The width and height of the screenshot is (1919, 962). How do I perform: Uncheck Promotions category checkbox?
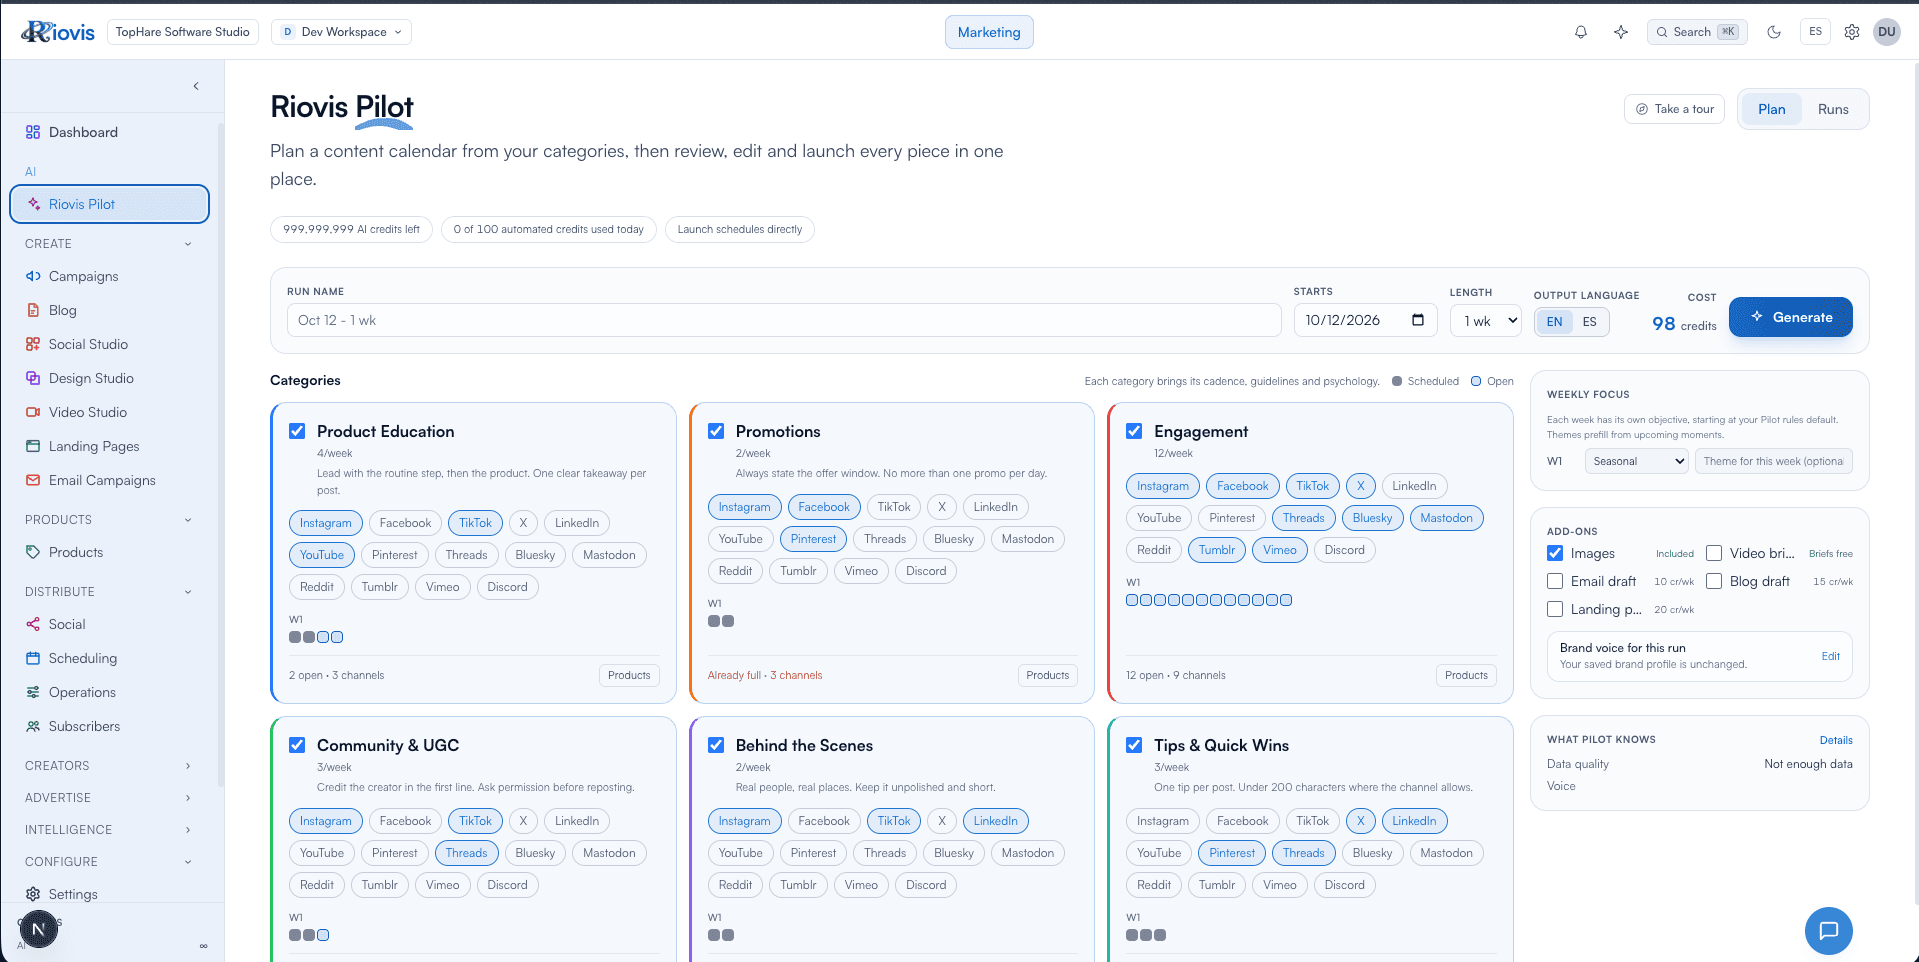click(716, 431)
